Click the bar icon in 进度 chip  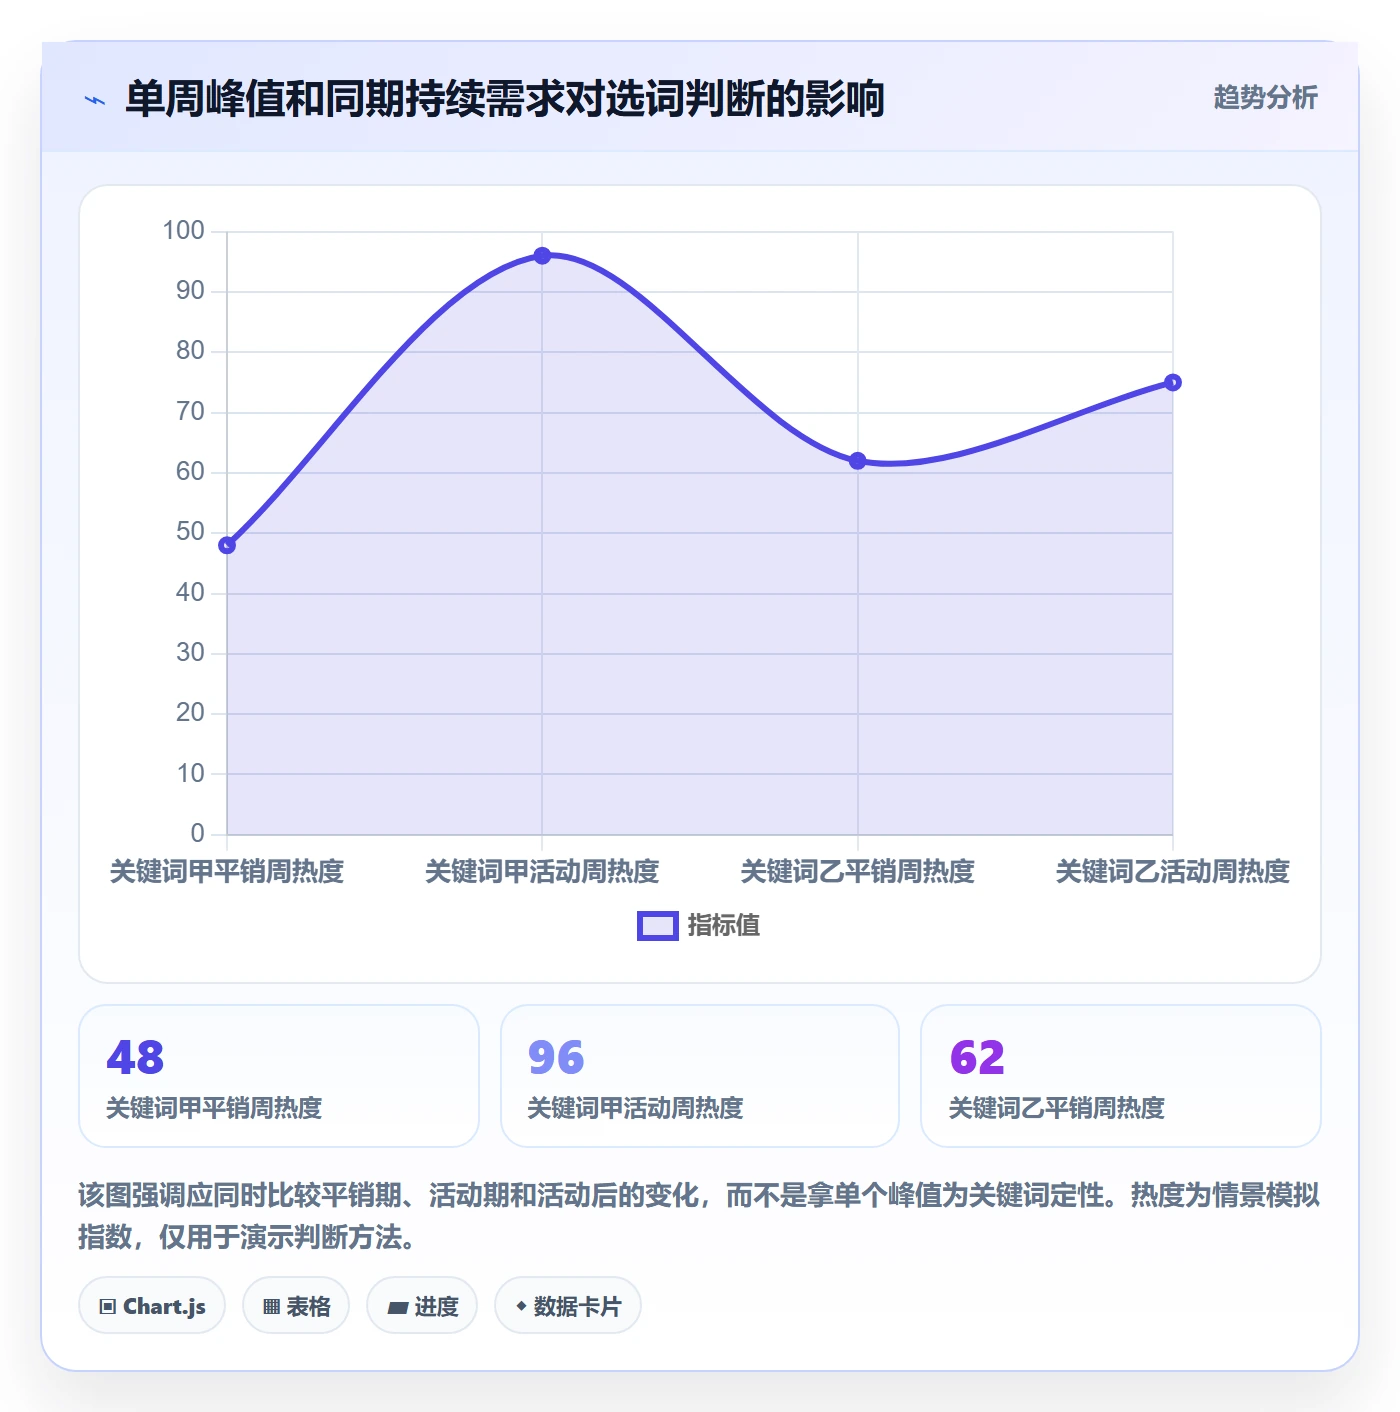point(397,1308)
